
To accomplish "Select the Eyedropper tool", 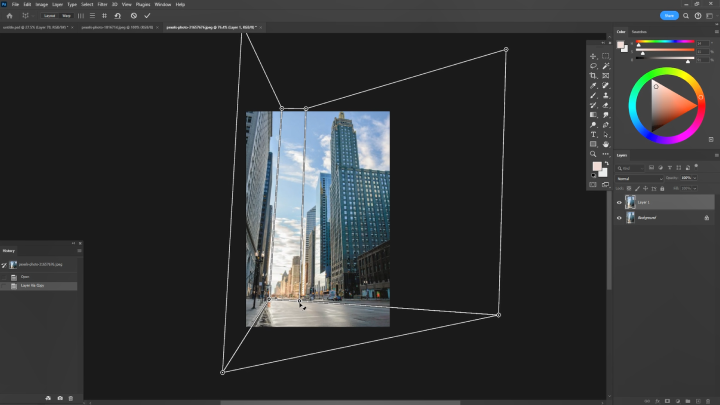I will pos(593,85).
